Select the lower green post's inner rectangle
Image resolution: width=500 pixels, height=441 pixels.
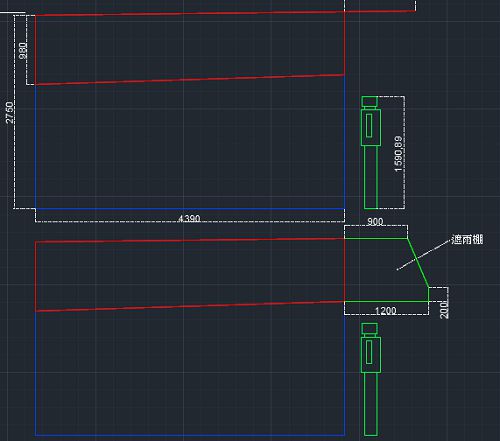click(x=369, y=352)
